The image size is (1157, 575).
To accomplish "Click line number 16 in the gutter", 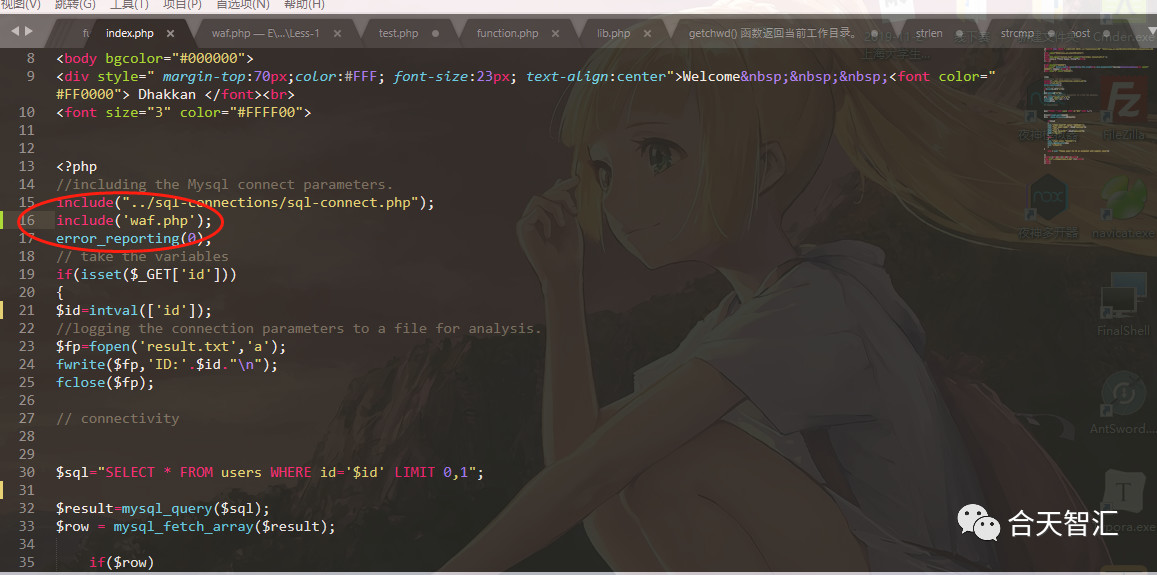I will tap(27, 220).
